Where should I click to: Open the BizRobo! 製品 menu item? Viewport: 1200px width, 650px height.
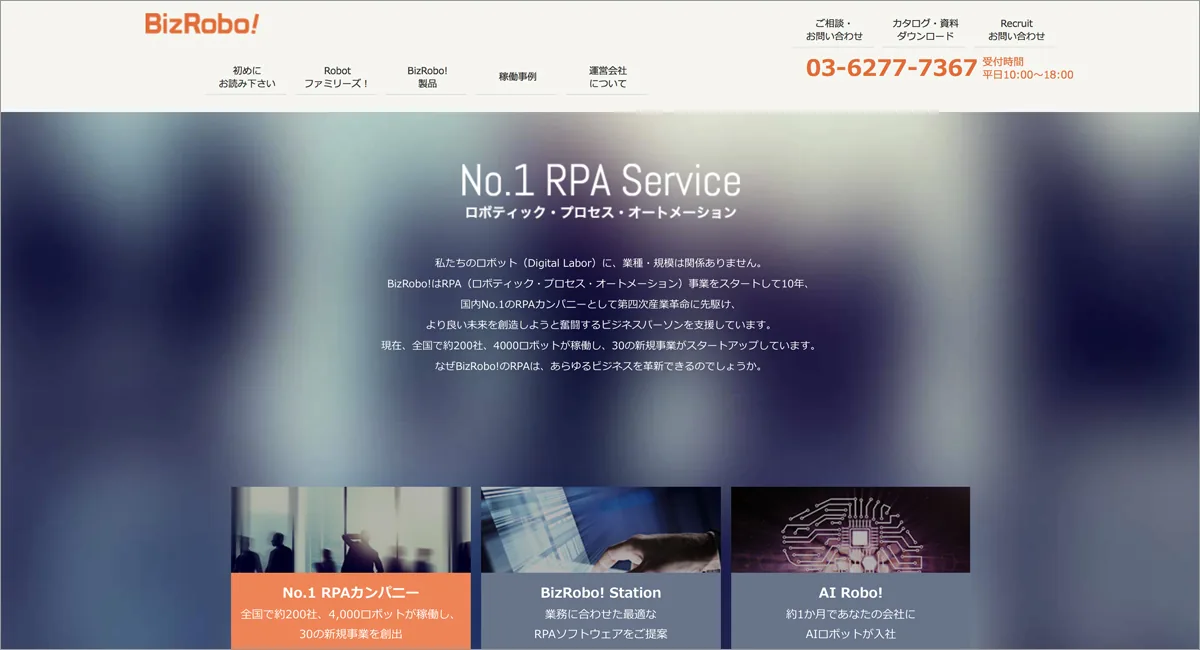coord(427,77)
